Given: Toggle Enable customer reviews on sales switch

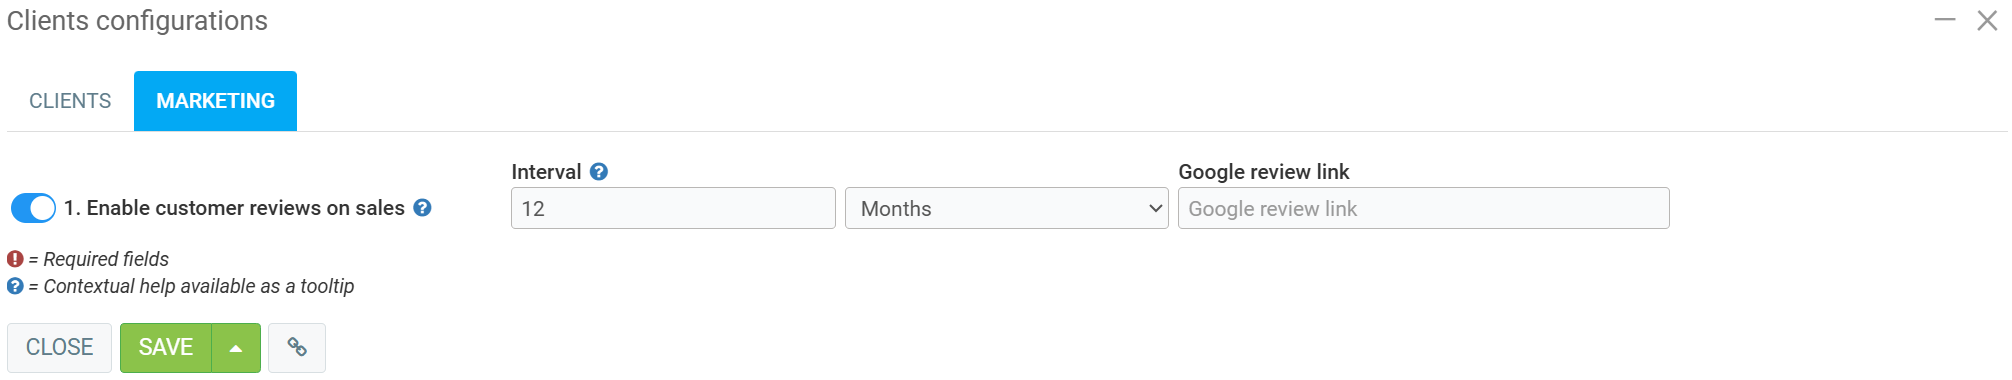Looking at the screenshot, I should point(33,208).
